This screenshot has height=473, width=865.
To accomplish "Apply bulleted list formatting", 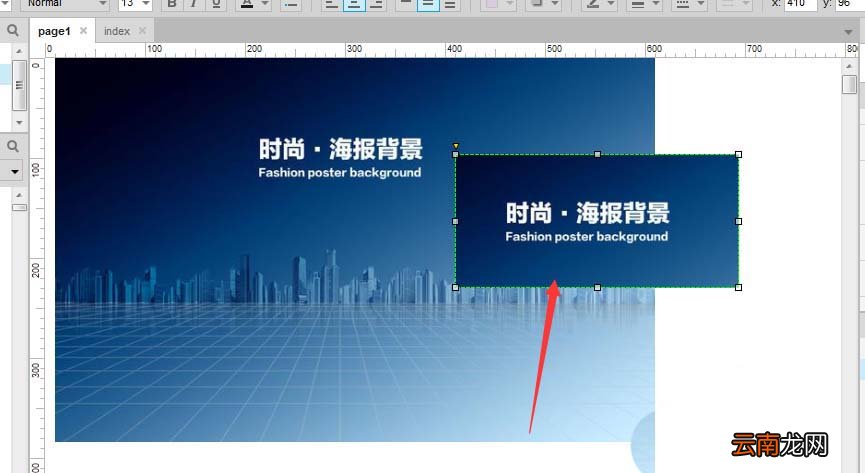I will 290,4.
